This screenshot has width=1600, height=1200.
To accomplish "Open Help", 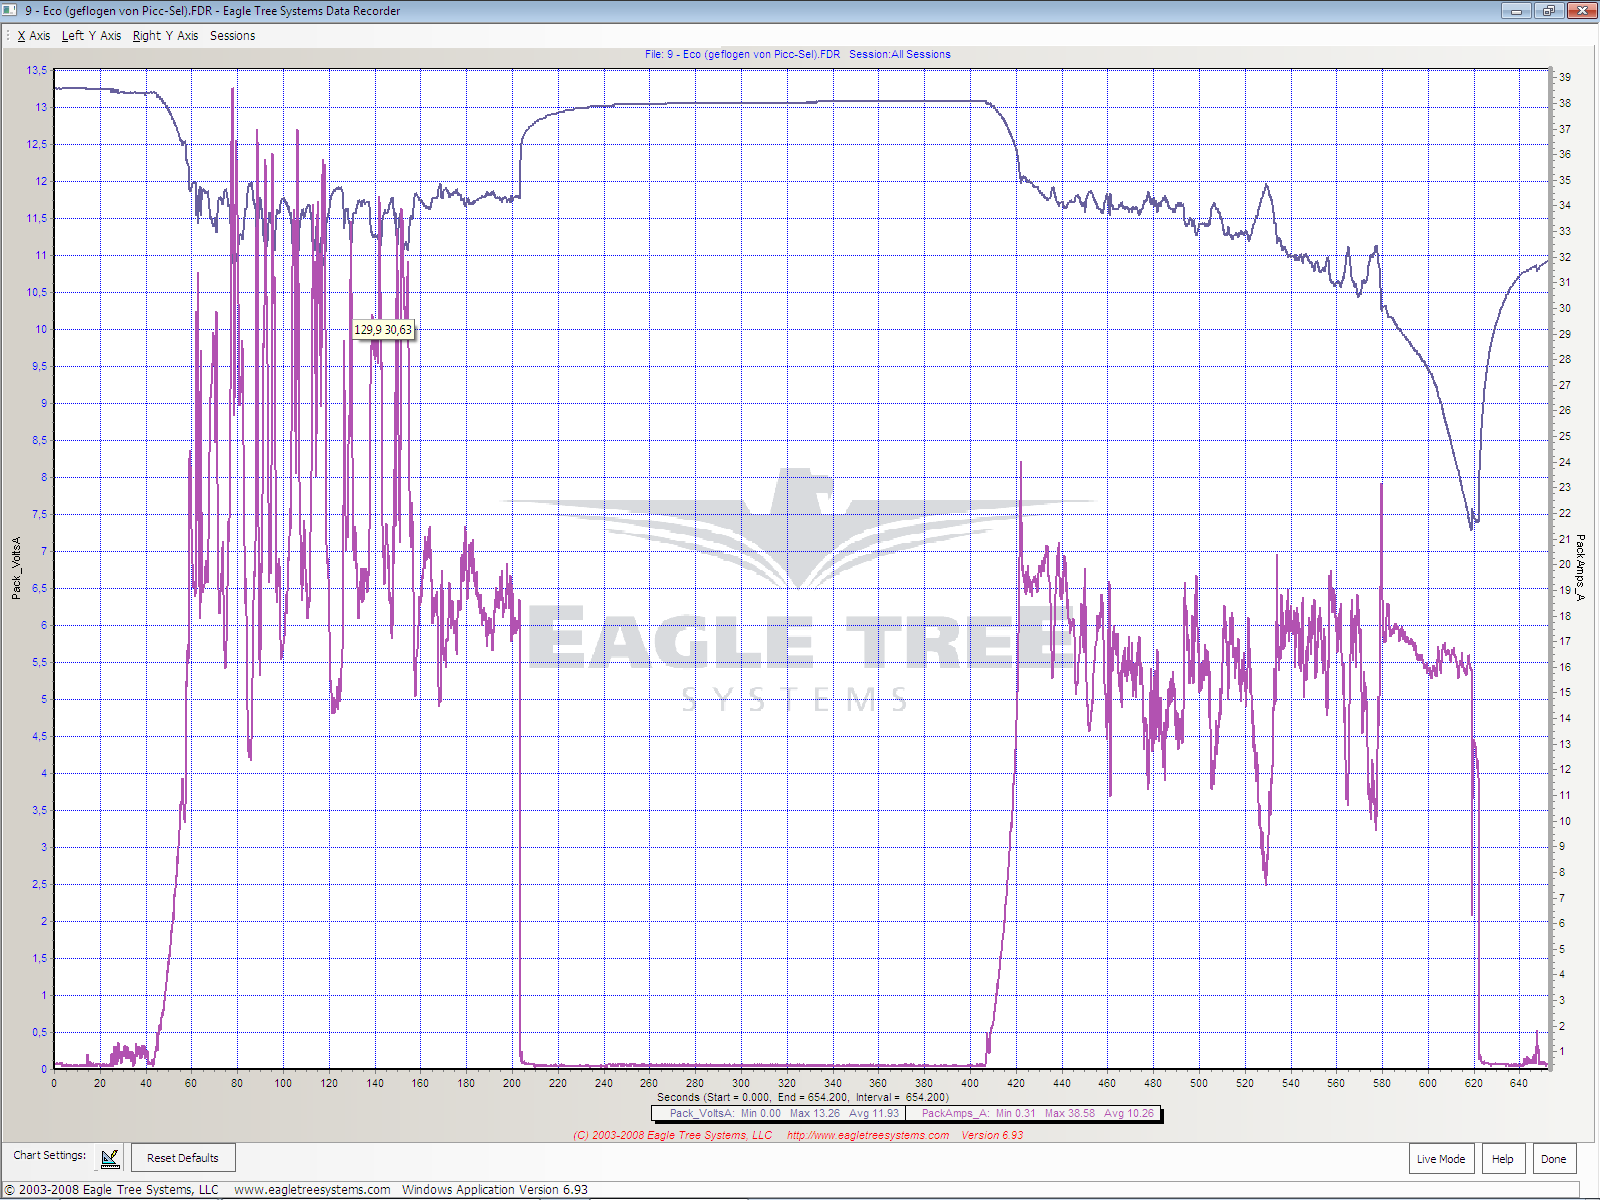I will (x=1503, y=1159).
